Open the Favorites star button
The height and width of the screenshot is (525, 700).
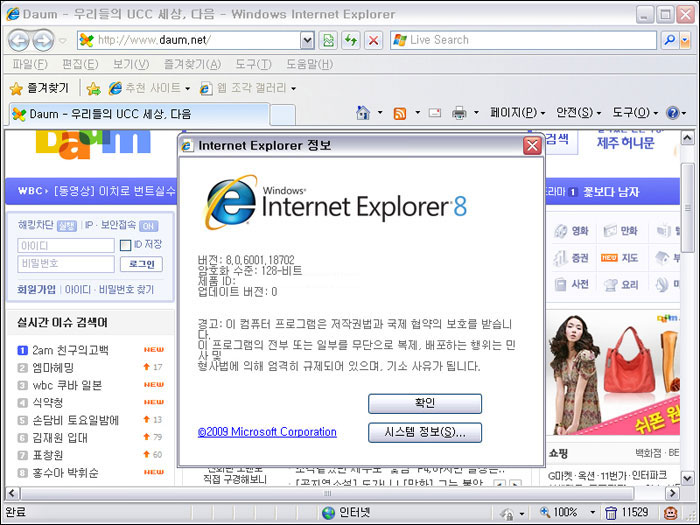(39, 88)
